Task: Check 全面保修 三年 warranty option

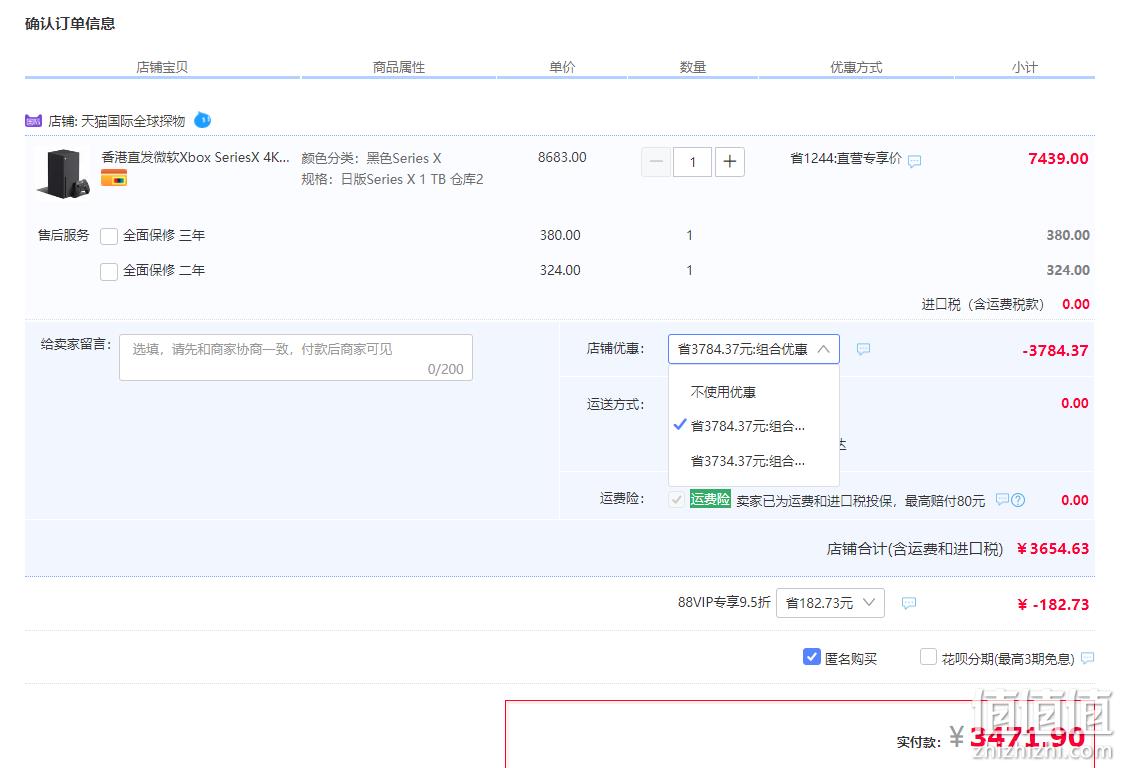Action: pos(109,236)
